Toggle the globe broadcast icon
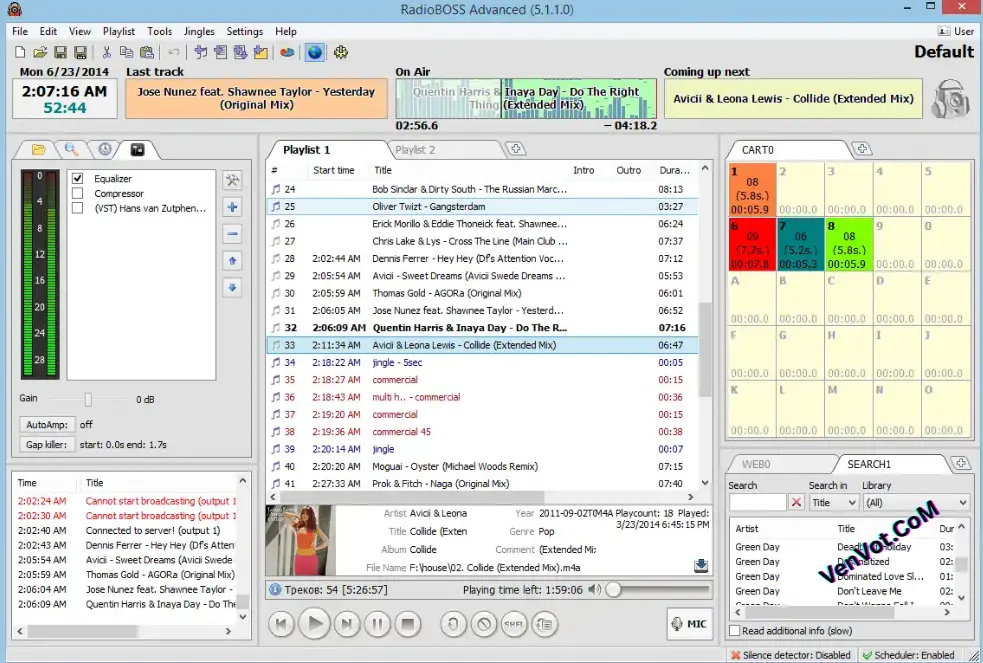 [315, 53]
